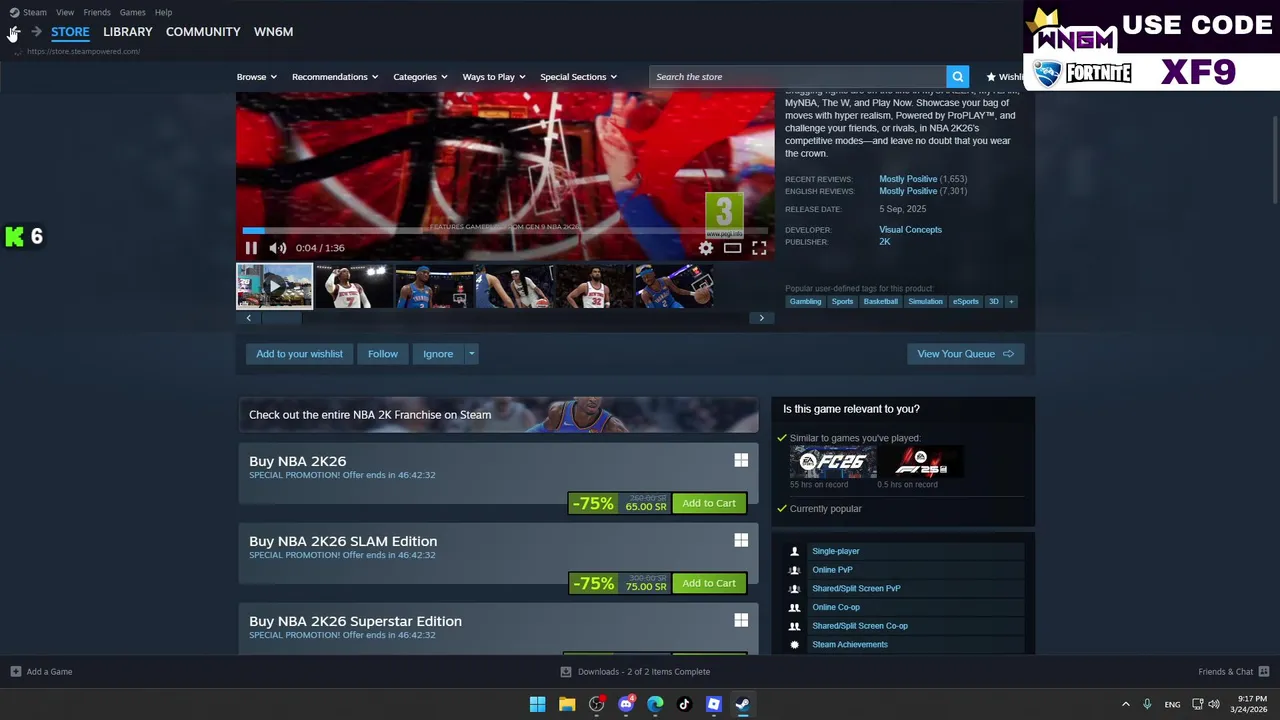The width and height of the screenshot is (1280, 720).
Task: Switch to the COMMUNITY tab
Action: point(203,32)
